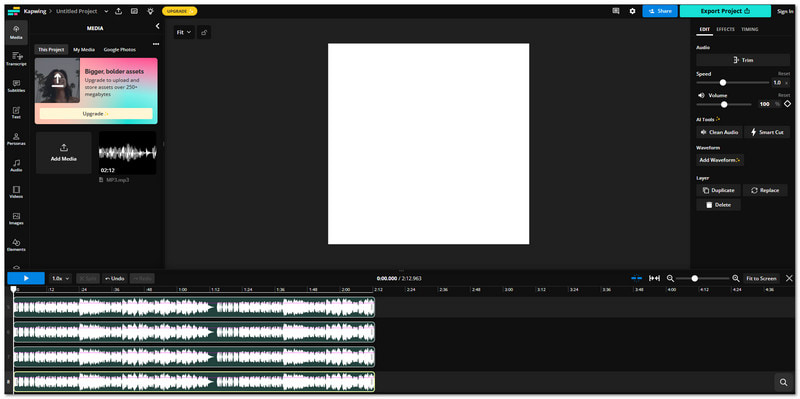The width and height of the screenshot is (800, 399).
Task: Click the Add Media tile
Action: (x=64, y=153)
